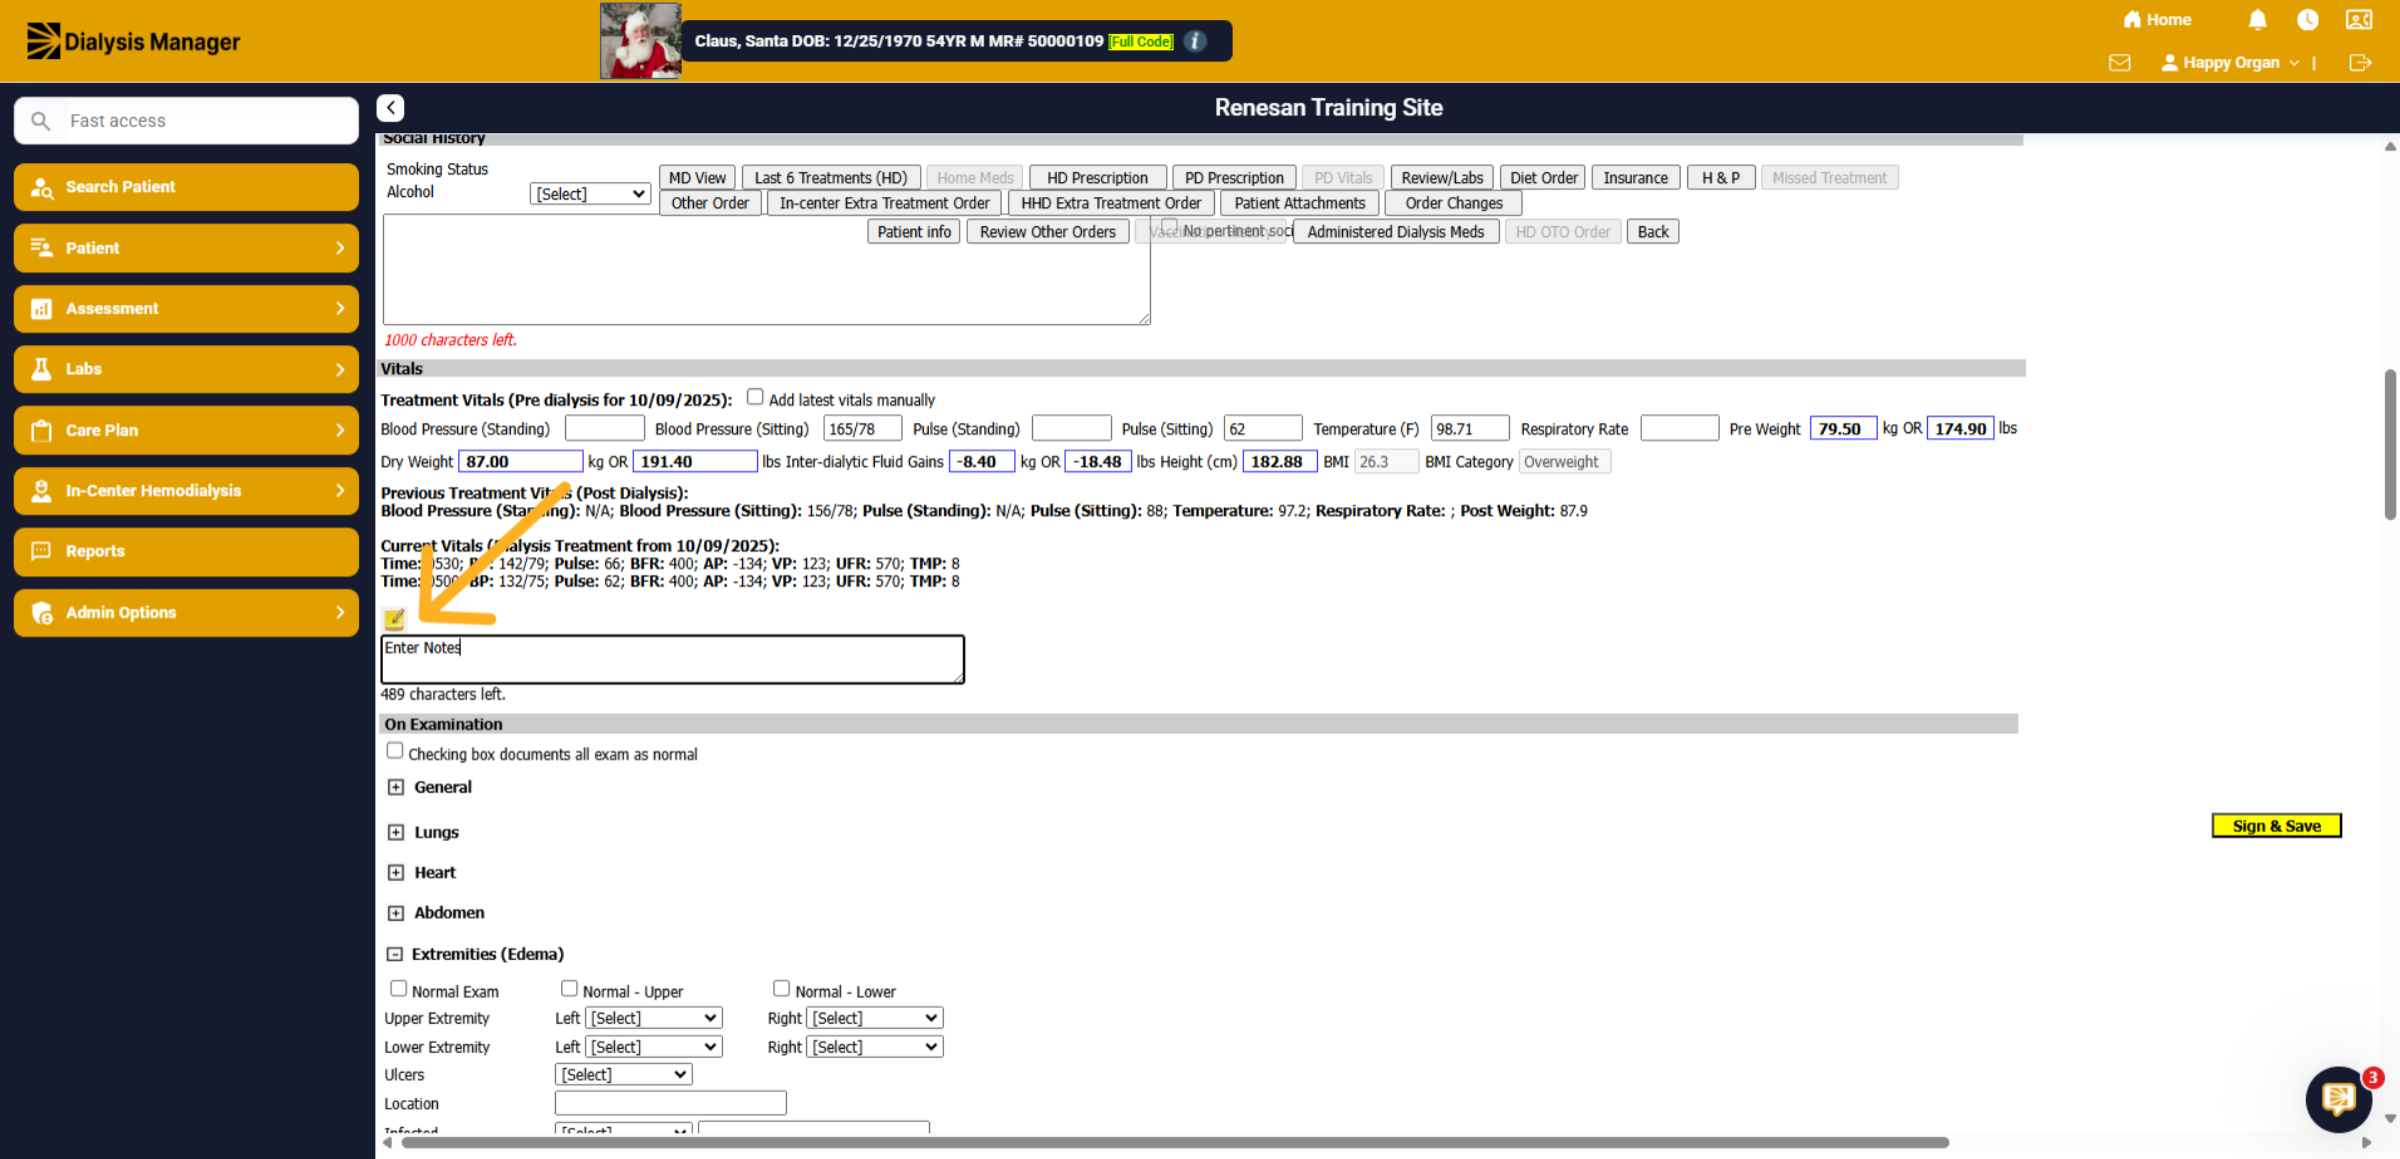Open the Alcohol [Select] dropdown

[x=590, y=194]
